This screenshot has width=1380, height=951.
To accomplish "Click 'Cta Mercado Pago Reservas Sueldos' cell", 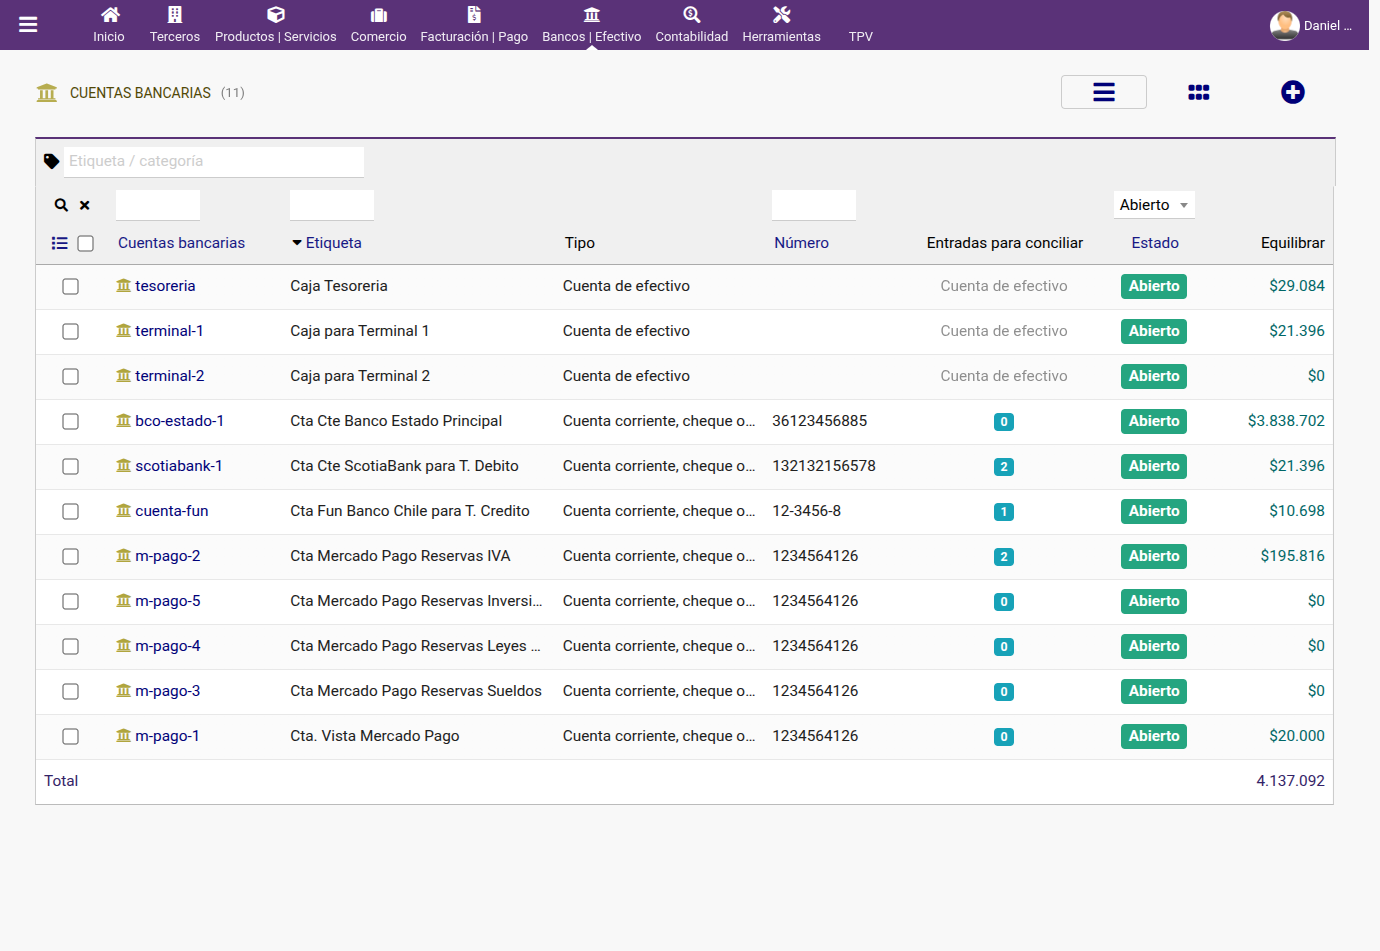I will [416, 691].
